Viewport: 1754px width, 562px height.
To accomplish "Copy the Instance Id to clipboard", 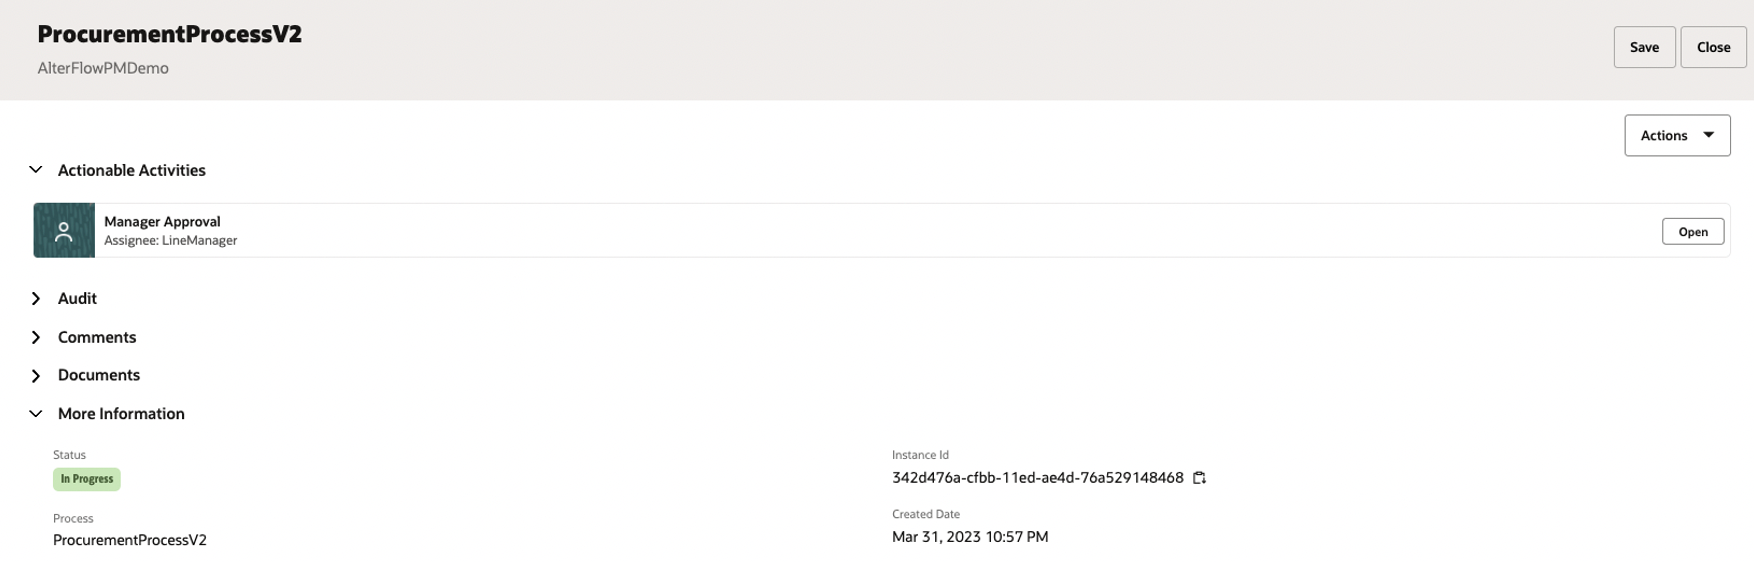I will [1199, 478].
